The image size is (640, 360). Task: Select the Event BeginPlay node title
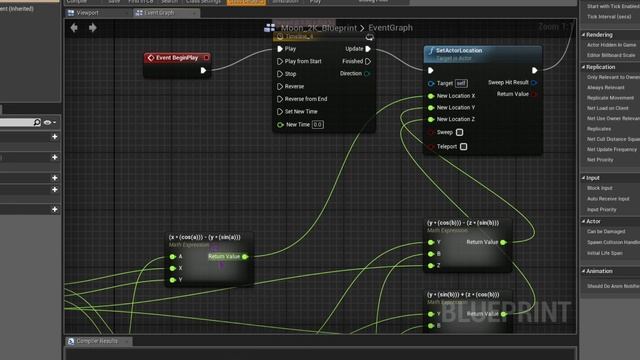pyautogui.click(x=177, y=58)
